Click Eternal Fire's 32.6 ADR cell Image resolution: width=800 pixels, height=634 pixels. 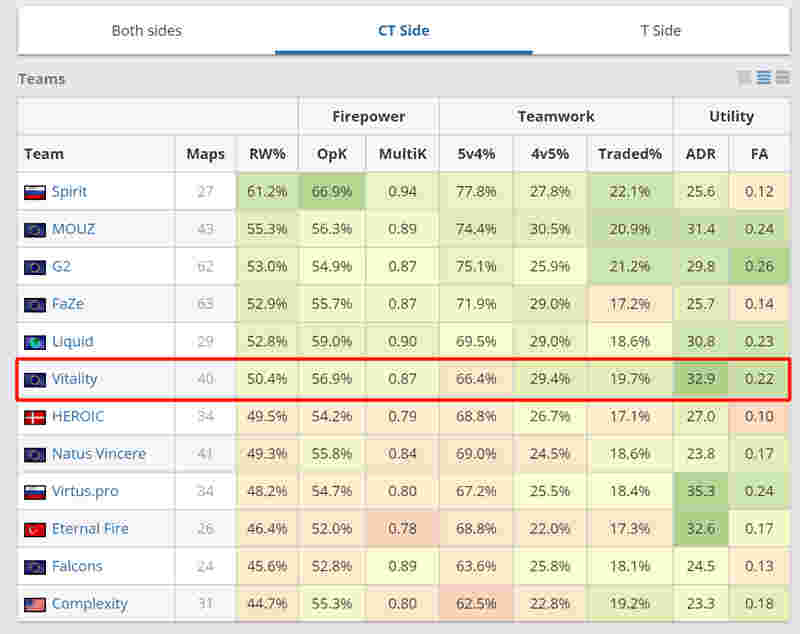tap(701, 529)
